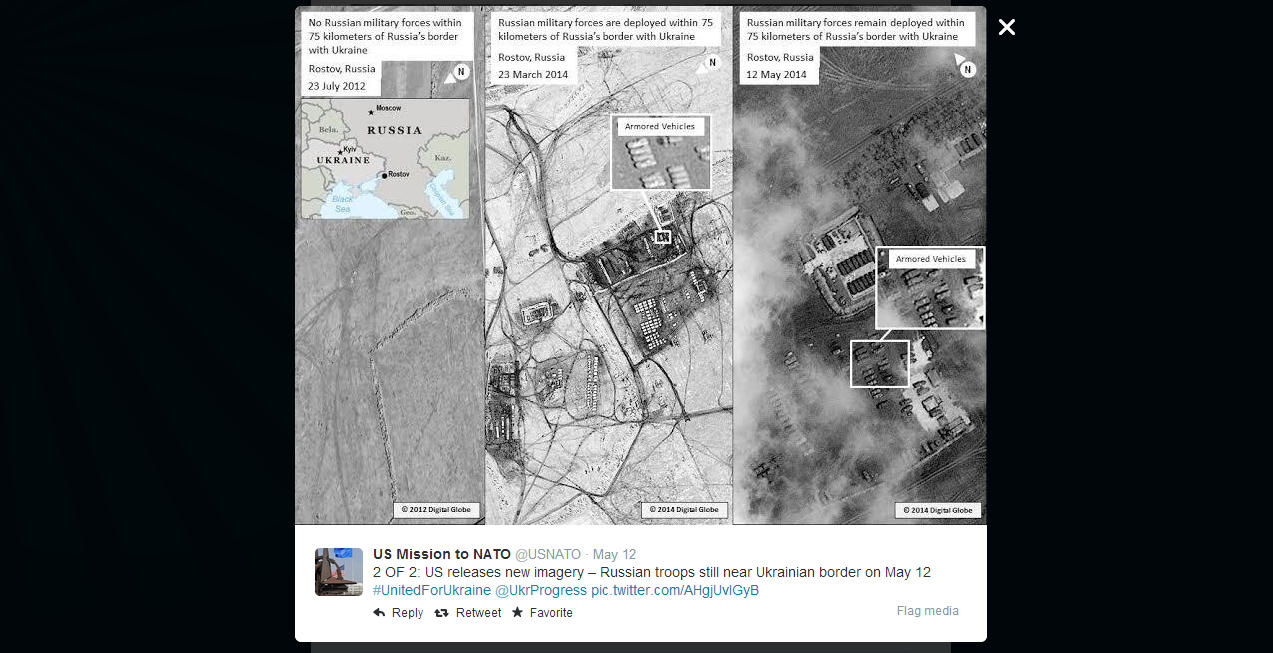Click the Favorite star icon
Screen dimensions: 1273x653
[517, 612]
